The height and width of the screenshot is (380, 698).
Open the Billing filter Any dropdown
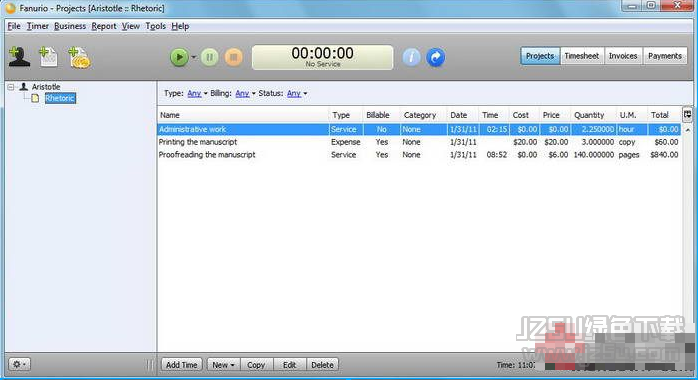click(245, 93)
